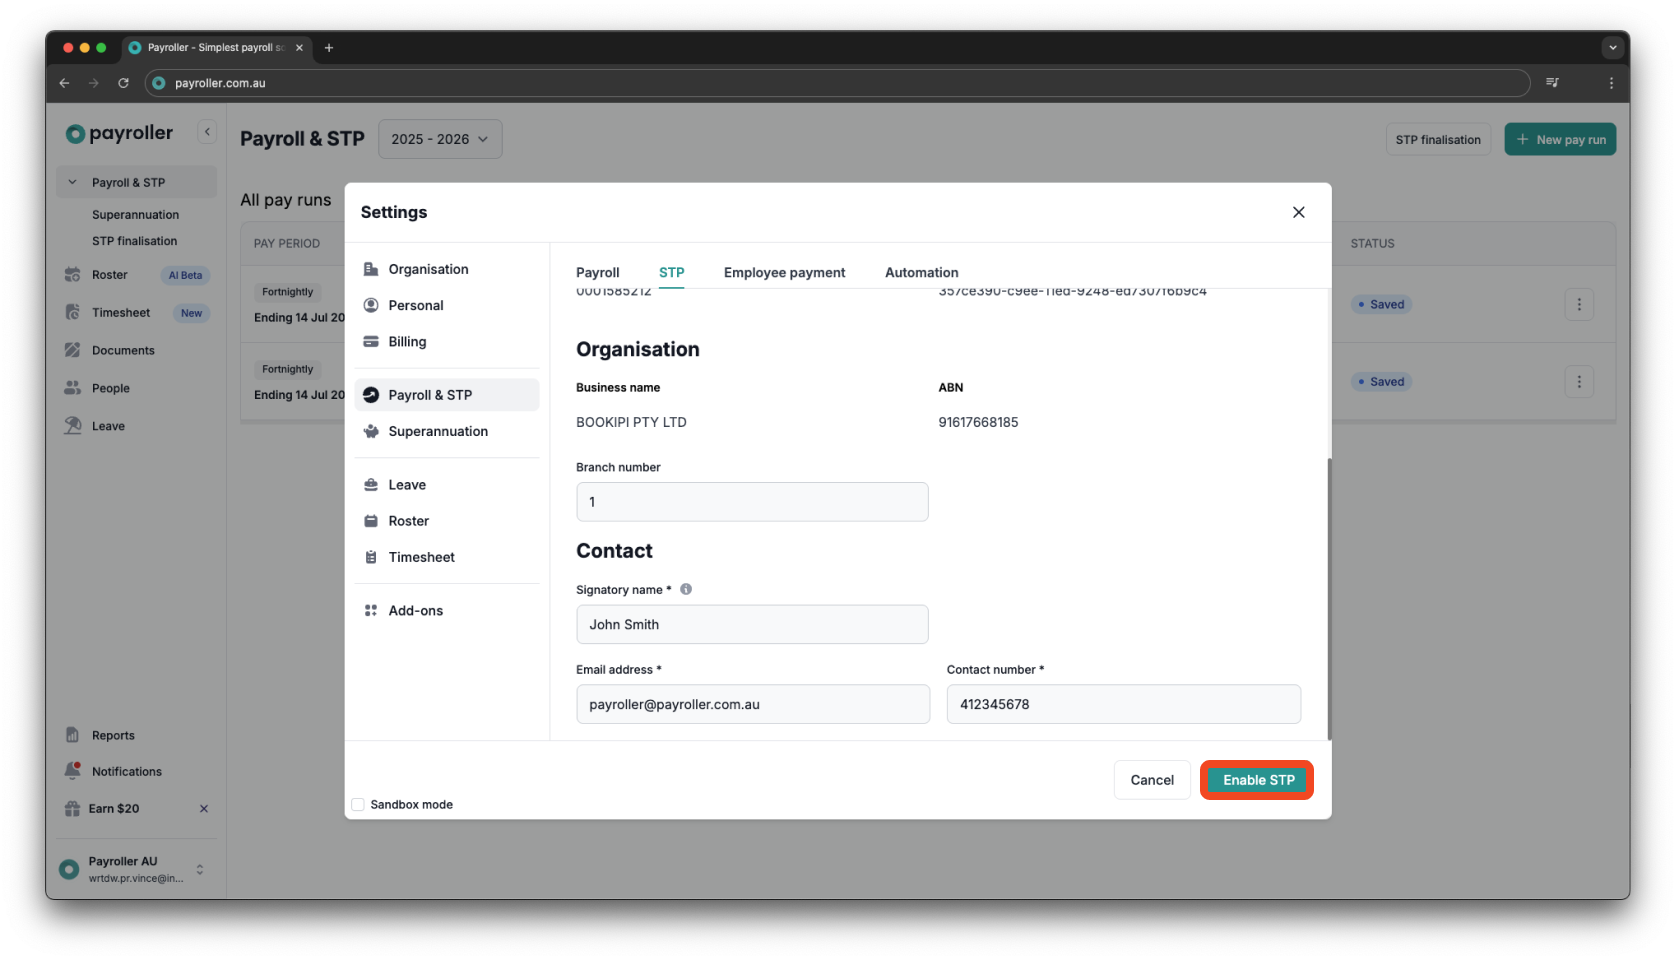1676x960 pixels.
Task: Click the browser address bar
Action: [x=838, y=83]
